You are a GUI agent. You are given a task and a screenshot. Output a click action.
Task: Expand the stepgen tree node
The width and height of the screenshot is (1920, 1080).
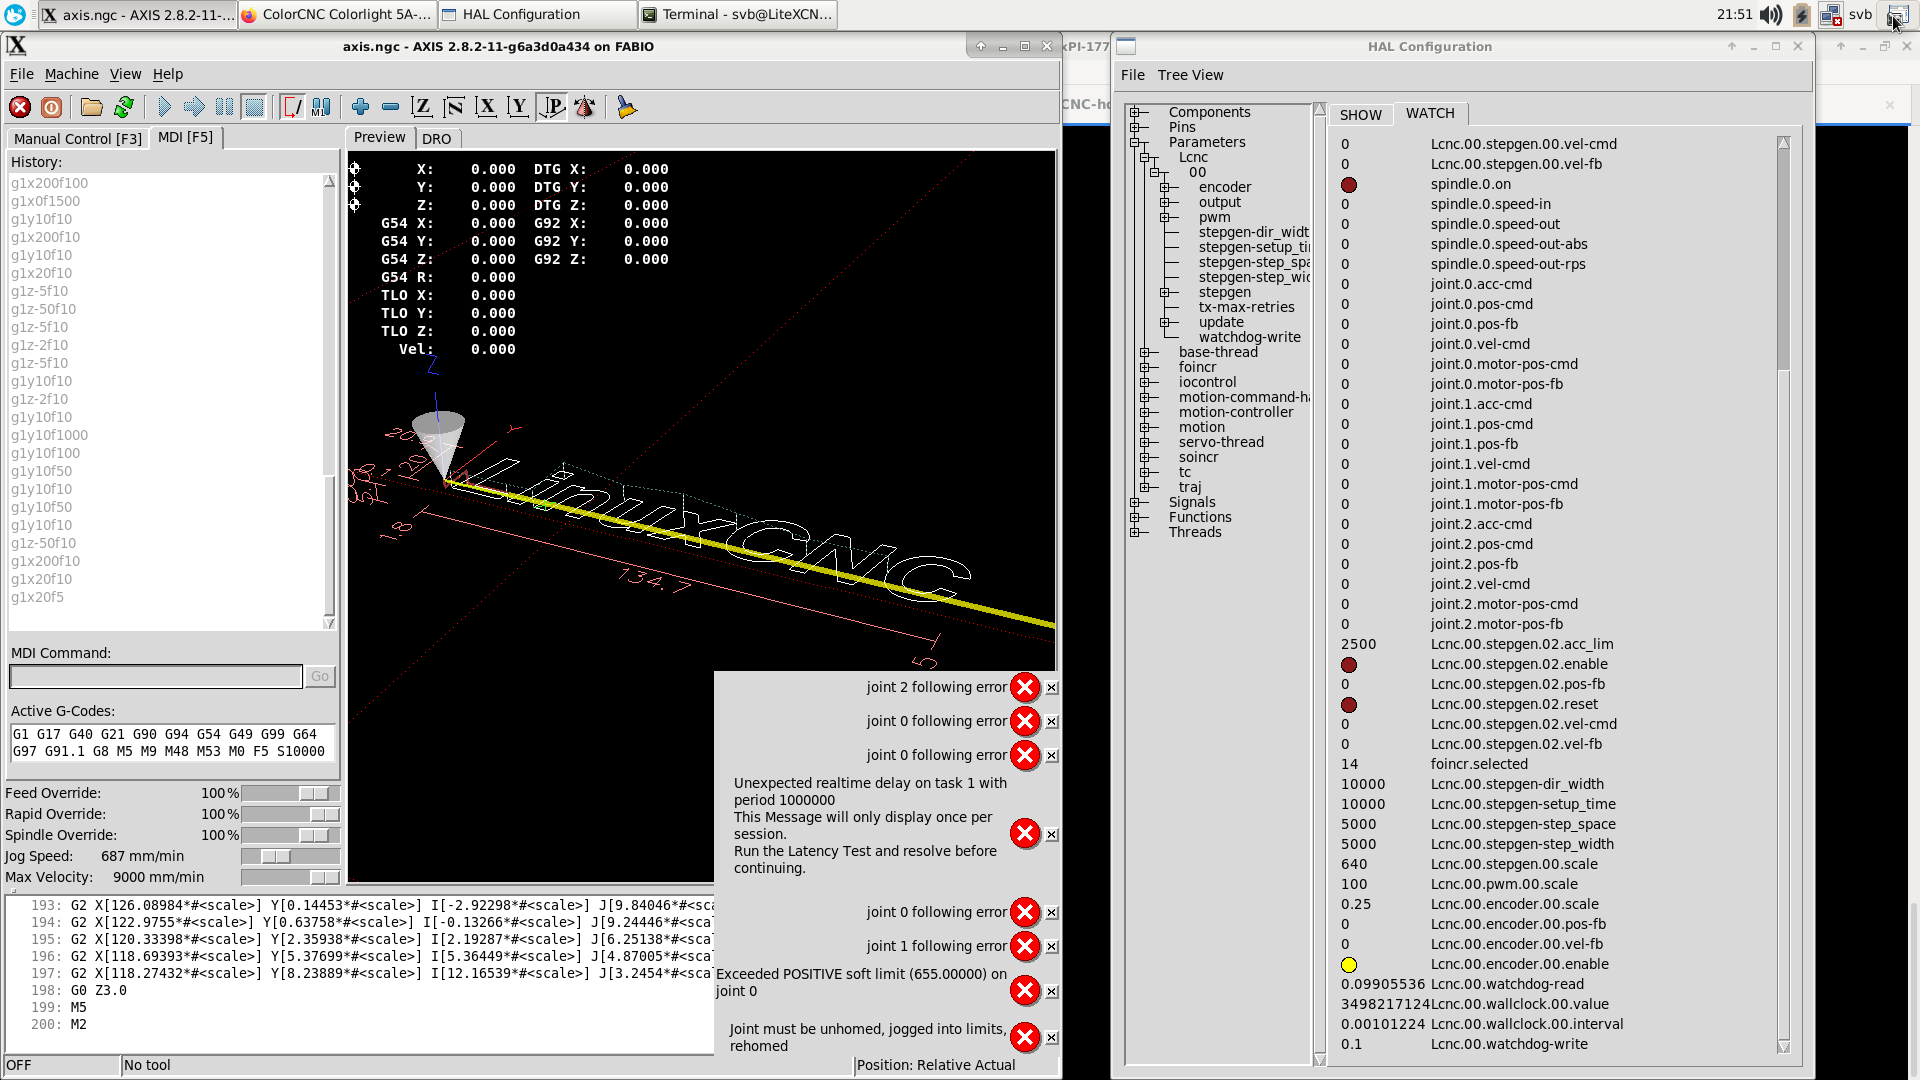click(x=1165, y=292)
